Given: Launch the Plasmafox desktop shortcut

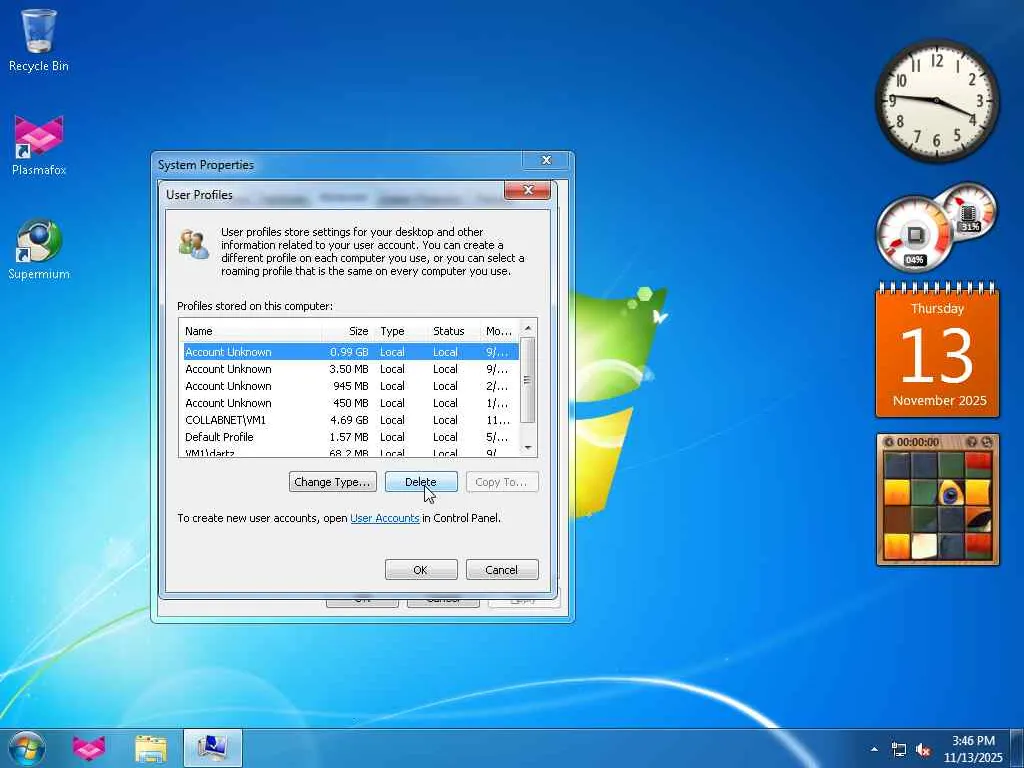Looking at the screenshot, I should 39,145.
